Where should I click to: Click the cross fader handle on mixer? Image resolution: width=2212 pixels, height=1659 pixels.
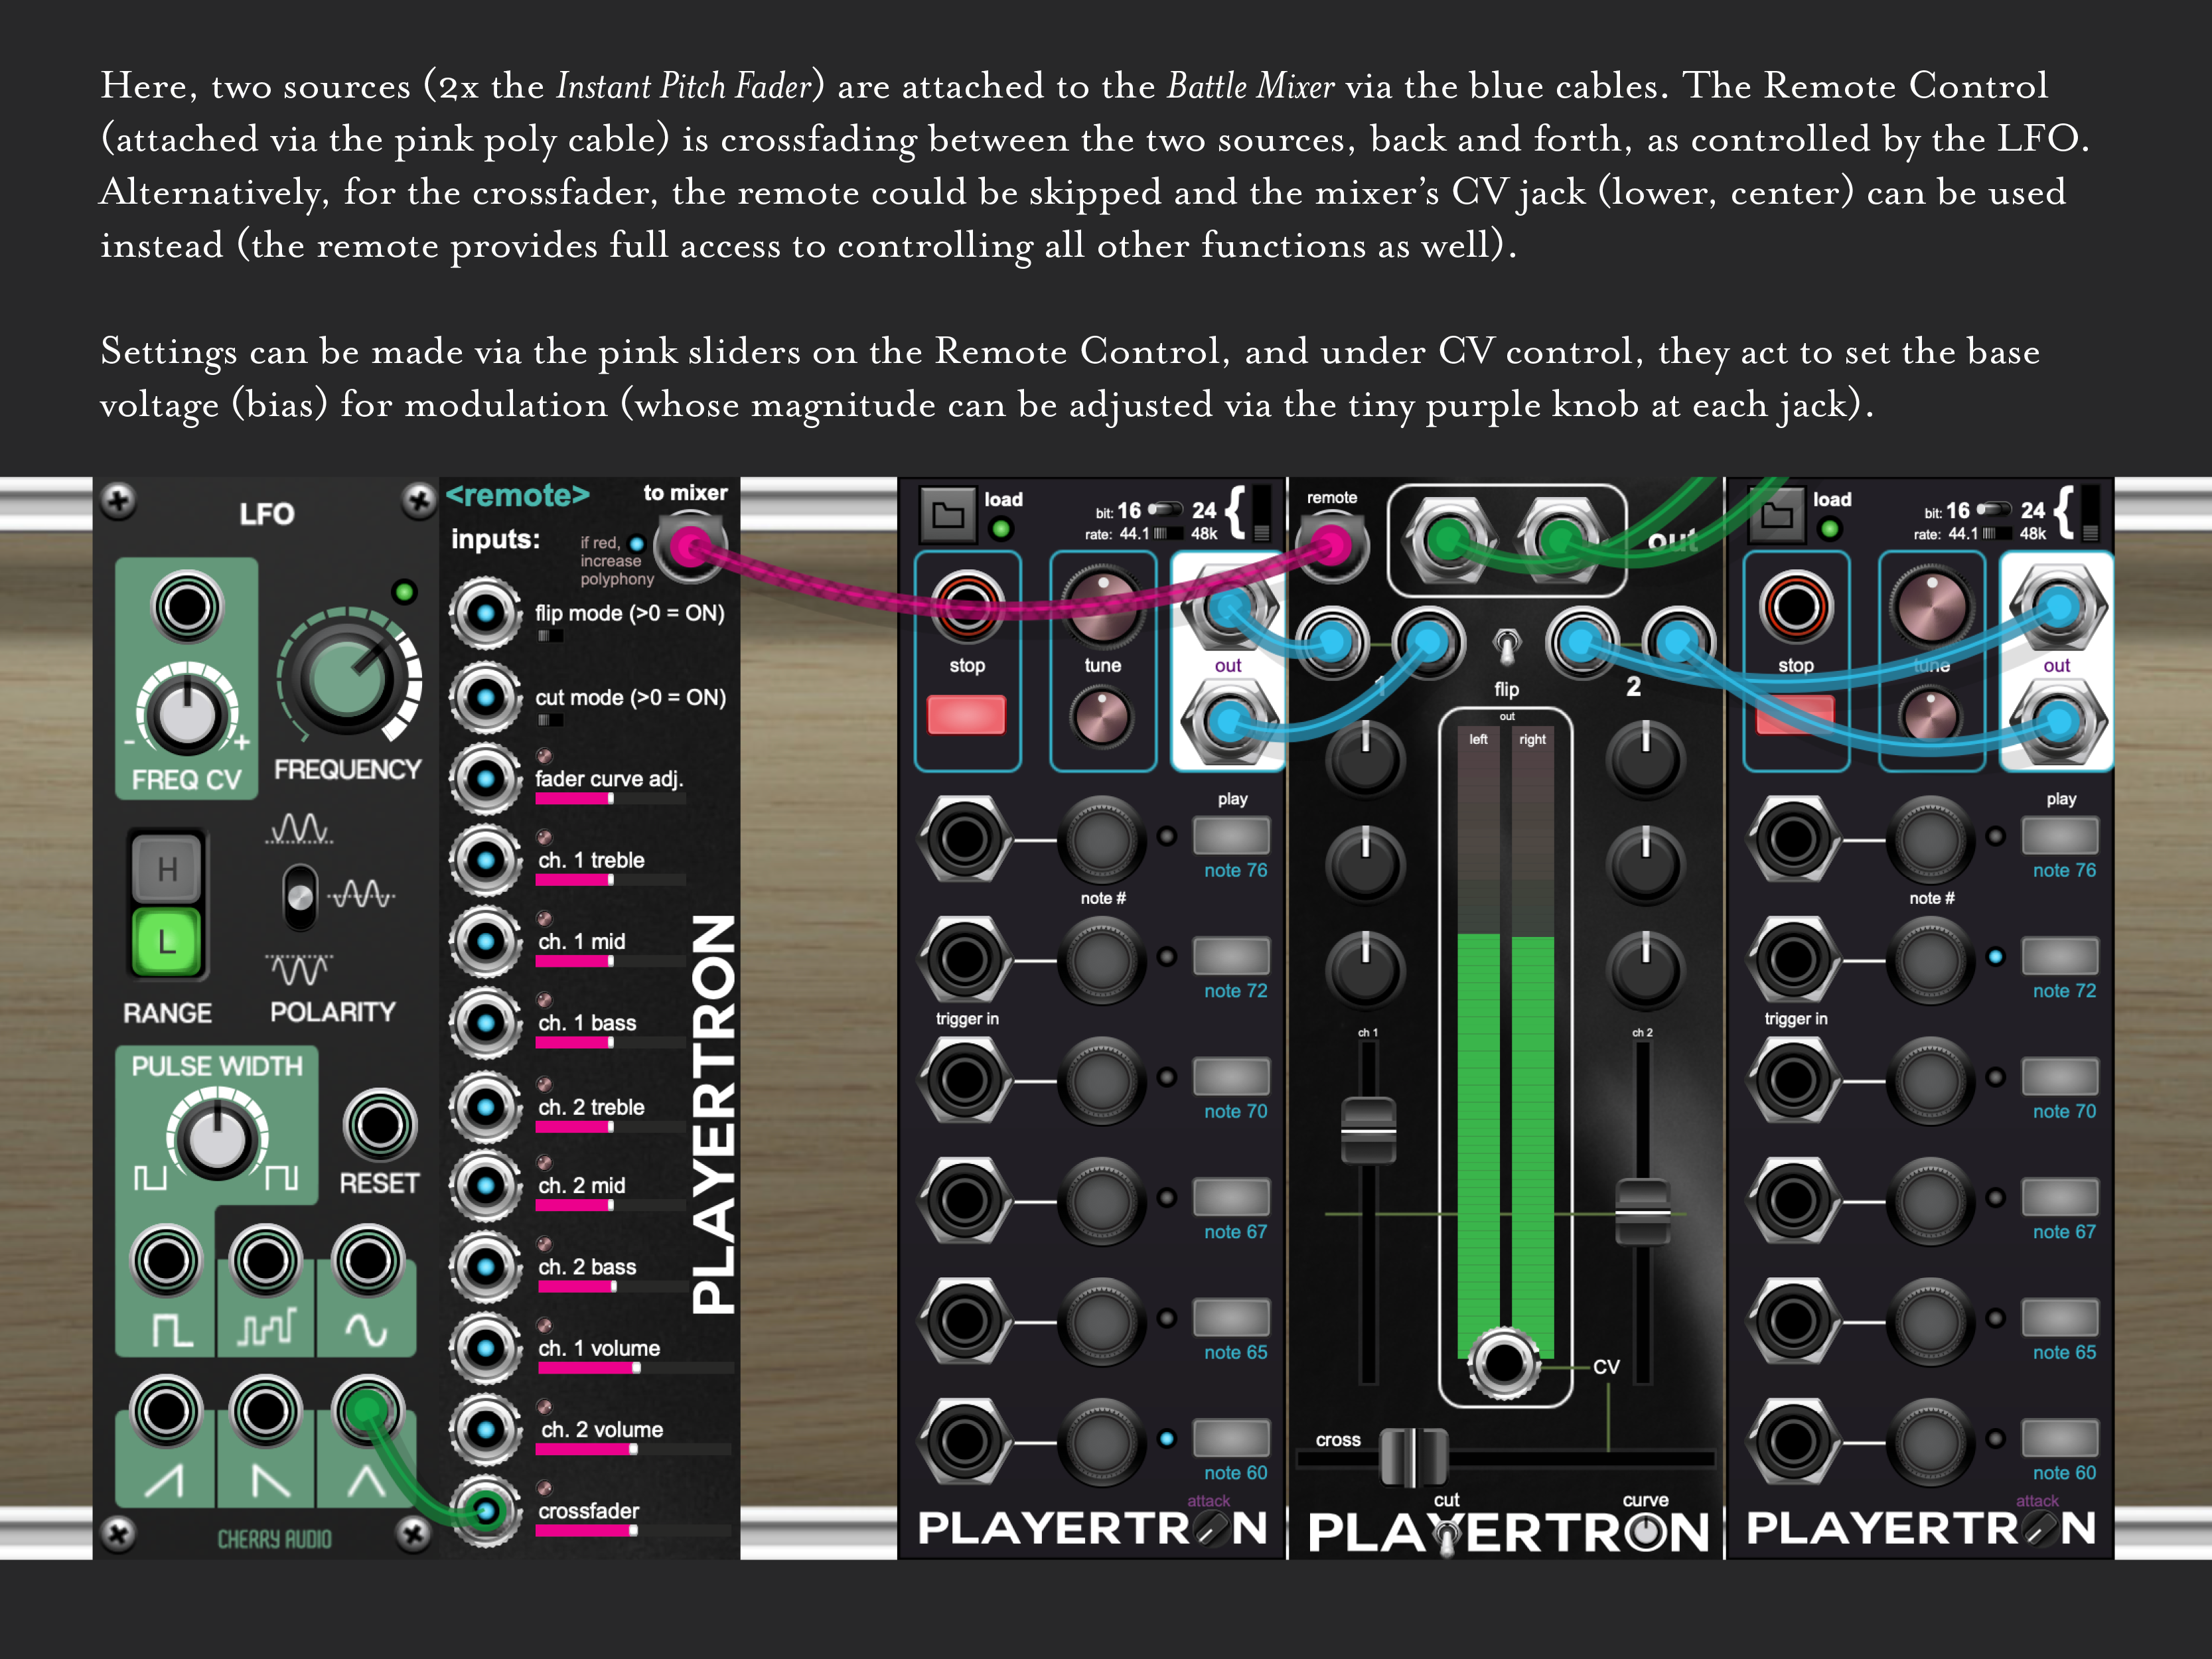(x=1413, y=1457)
